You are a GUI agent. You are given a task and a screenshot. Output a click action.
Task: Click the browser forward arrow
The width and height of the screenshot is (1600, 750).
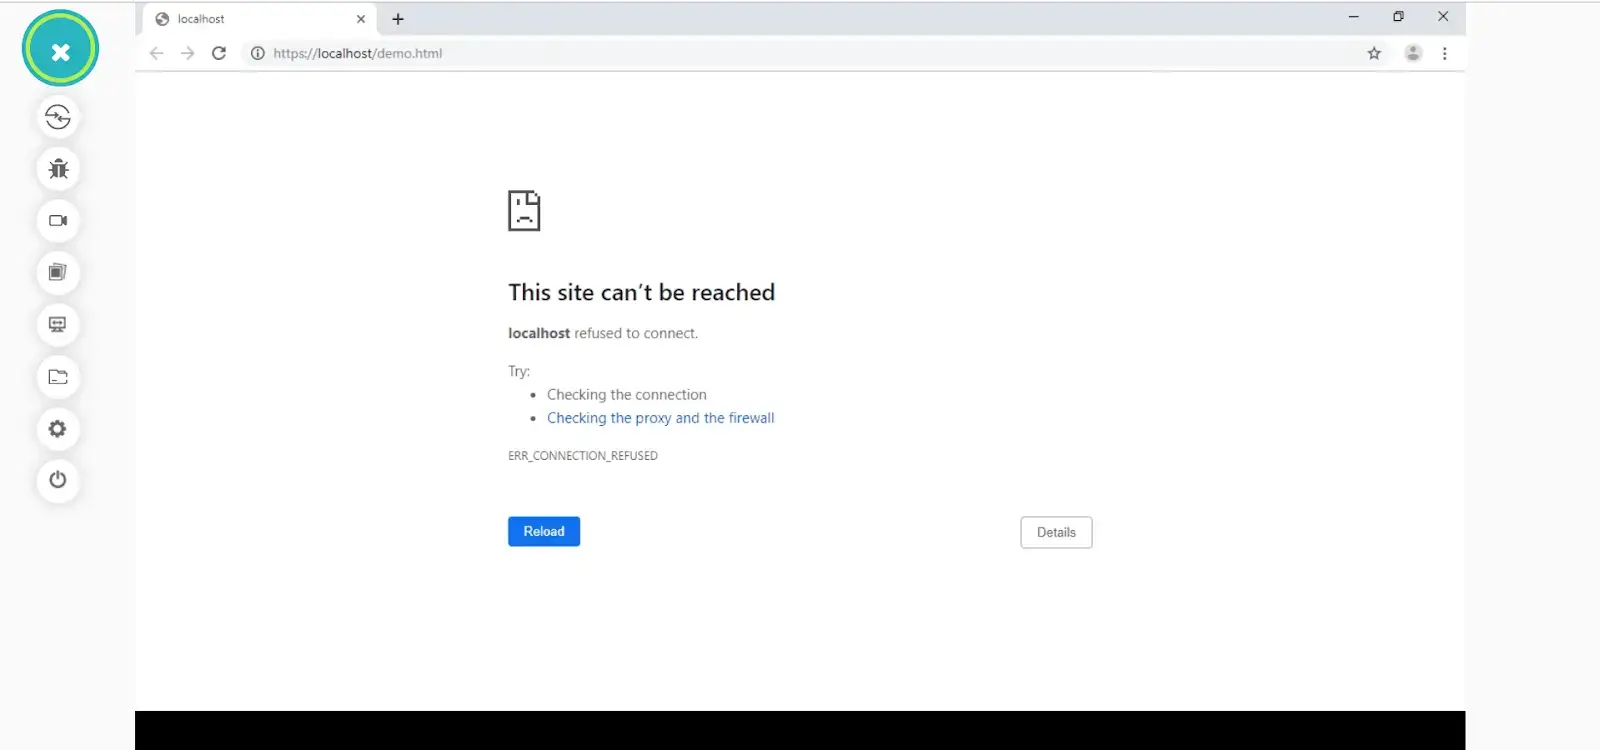pyautogui.click(x=188, y=54)
